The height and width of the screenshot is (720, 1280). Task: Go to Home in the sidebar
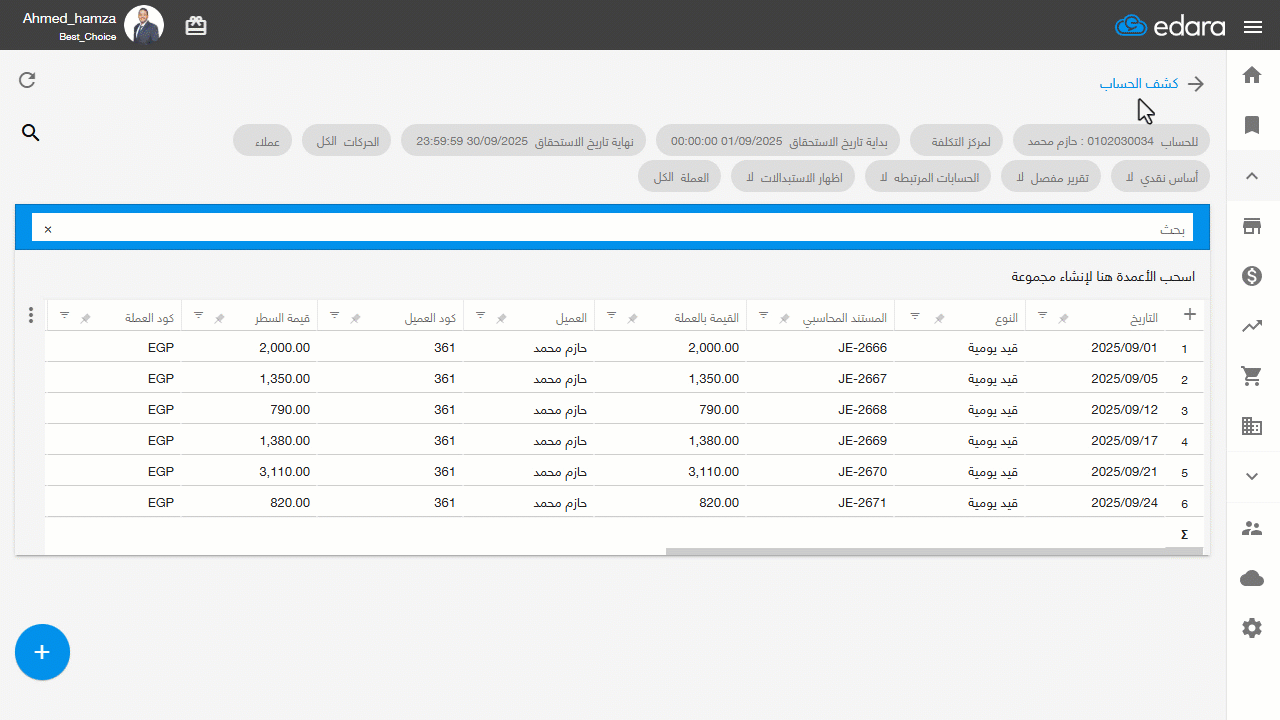[1252, 75]
